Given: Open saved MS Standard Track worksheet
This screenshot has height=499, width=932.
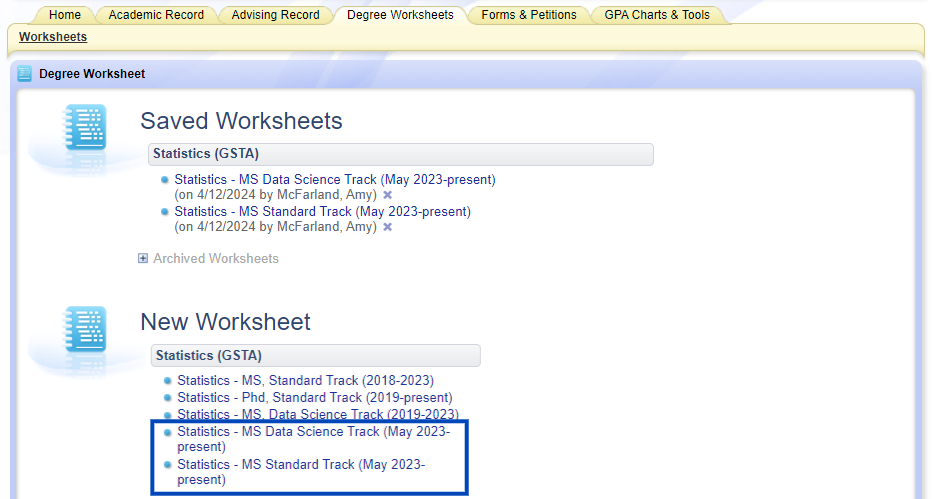Looking at the screenshot, I should click(x=322, y=212).
